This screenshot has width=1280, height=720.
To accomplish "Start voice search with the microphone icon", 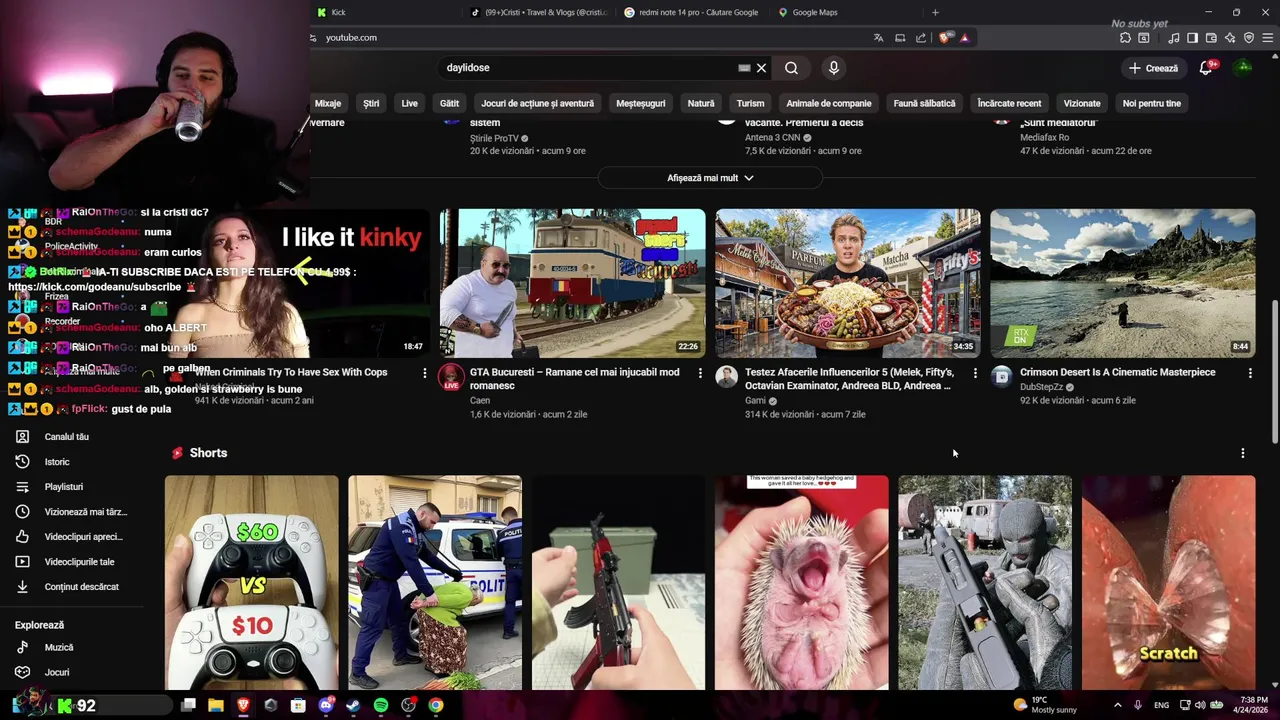I will [x=833, y=68].
